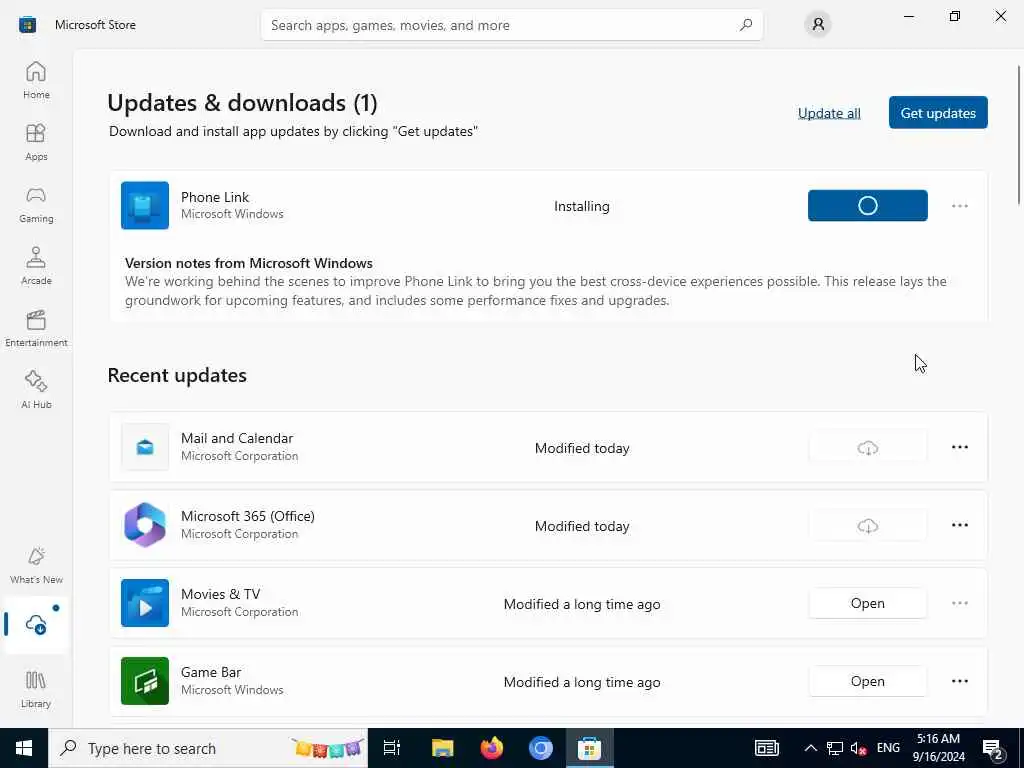
Task: Open more options for Phone Link
Action: (x=959, y=206)
